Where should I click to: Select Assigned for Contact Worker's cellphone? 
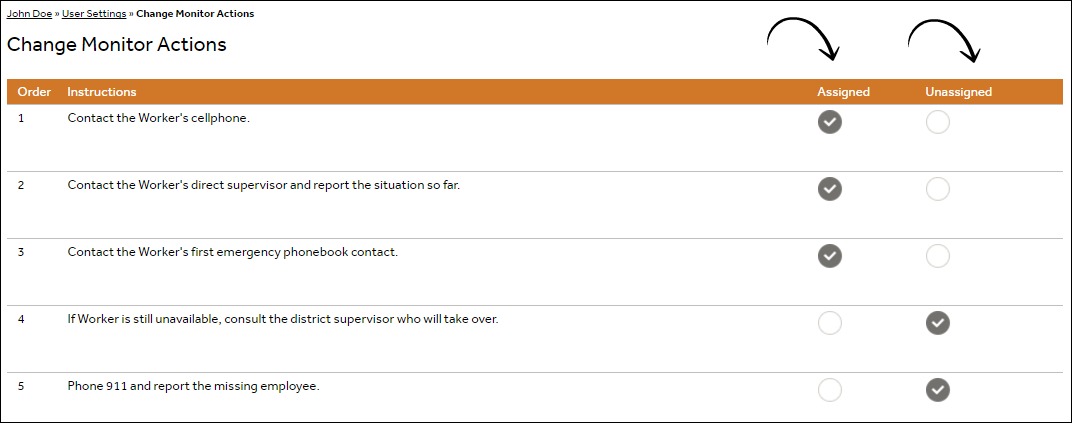point(829,122)
